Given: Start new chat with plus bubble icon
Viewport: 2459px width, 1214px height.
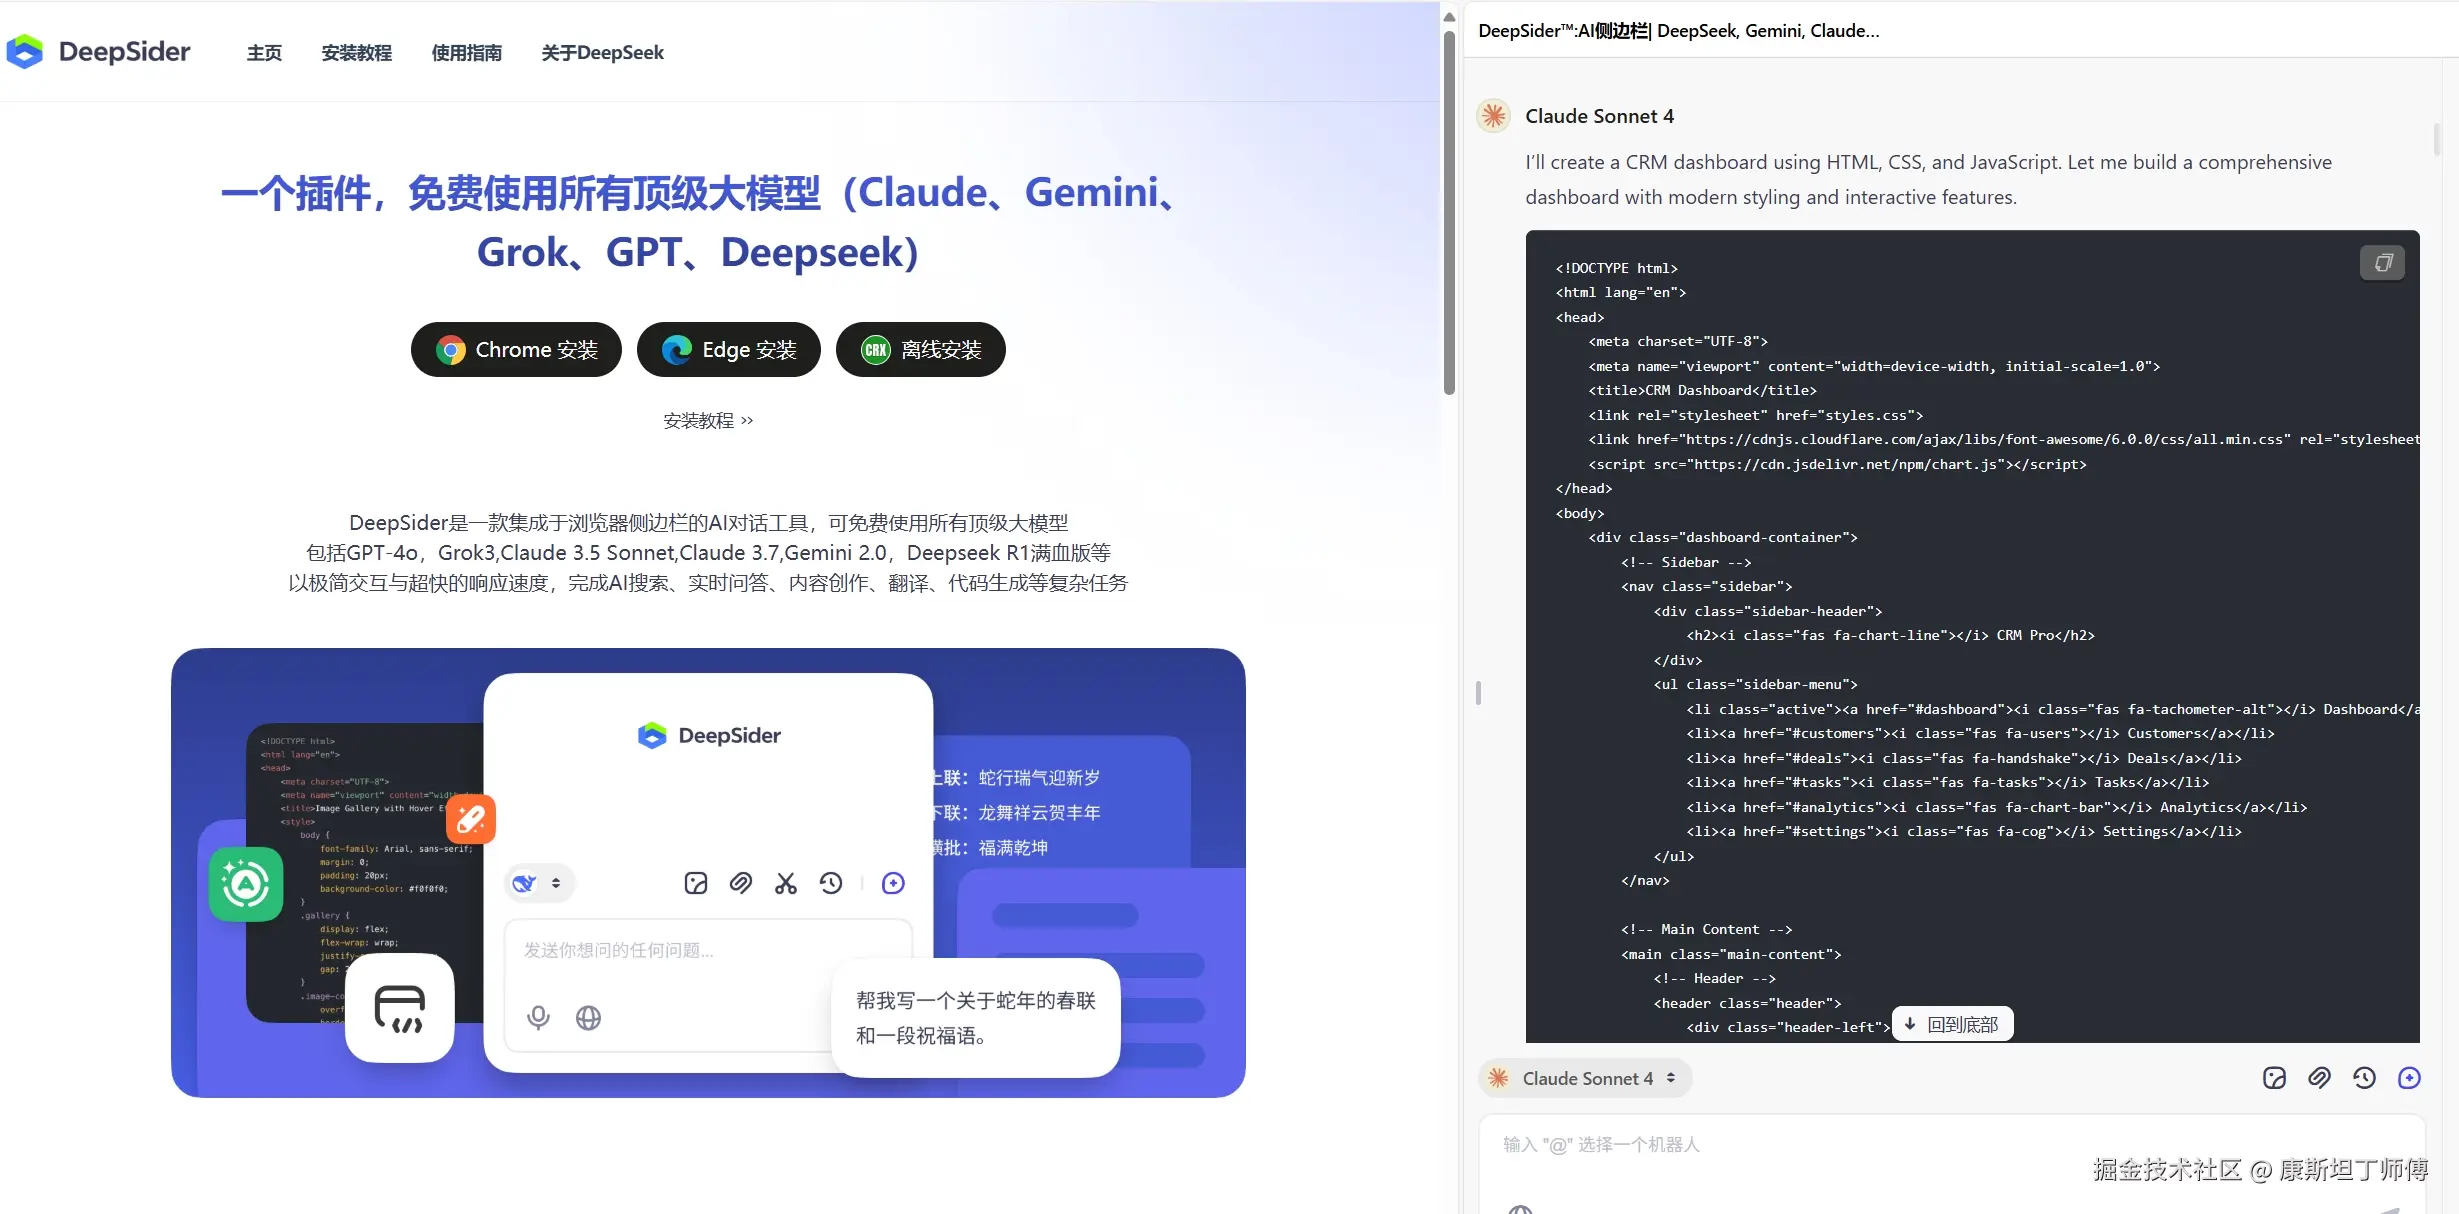Looking at the screenshot, I should coord(2409,1078).
